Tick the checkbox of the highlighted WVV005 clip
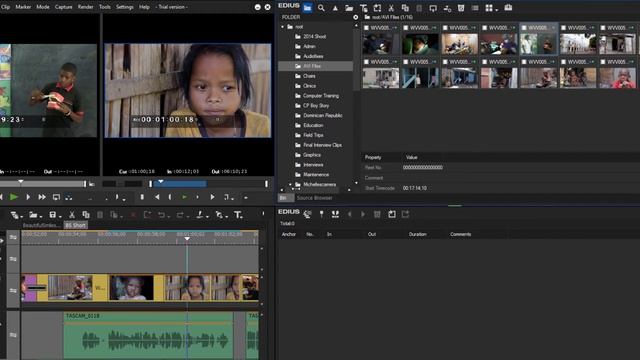 [x=524, y=28]
